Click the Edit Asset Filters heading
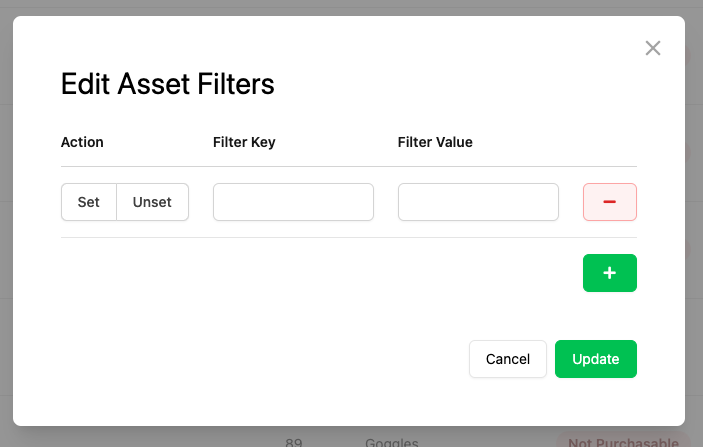 pos(167,84)
